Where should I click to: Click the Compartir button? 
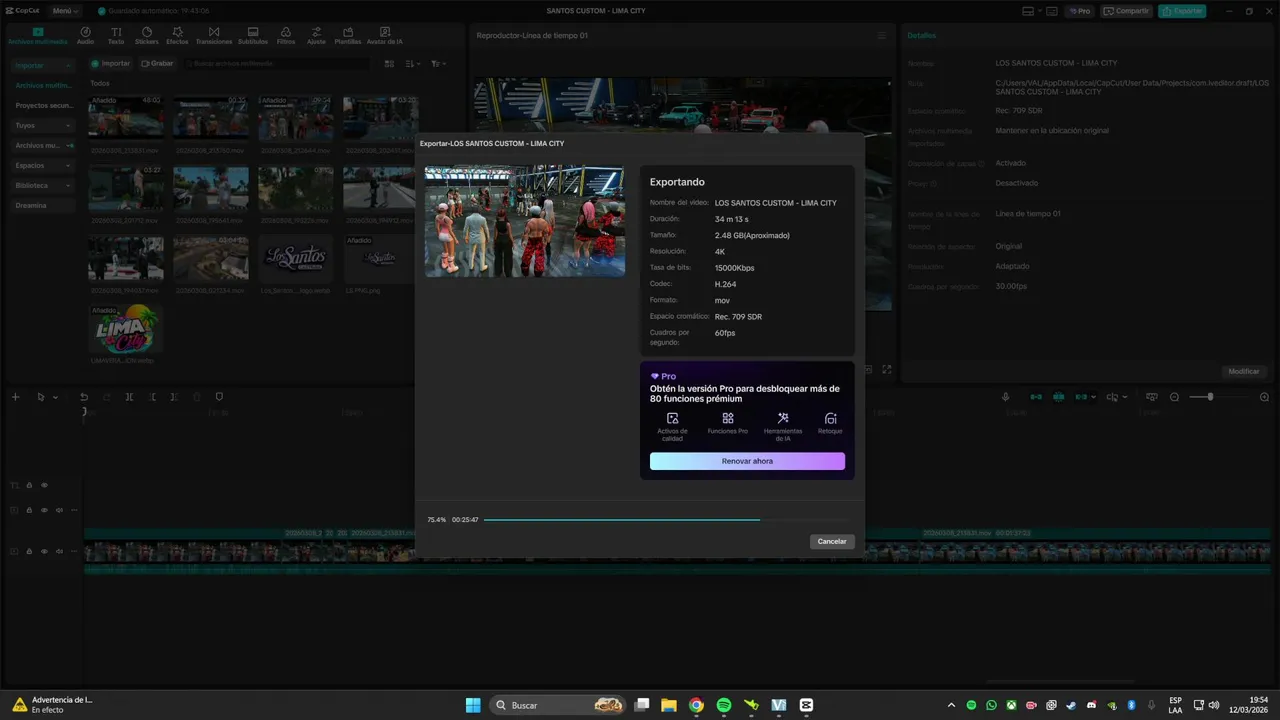pos(1126,11)
